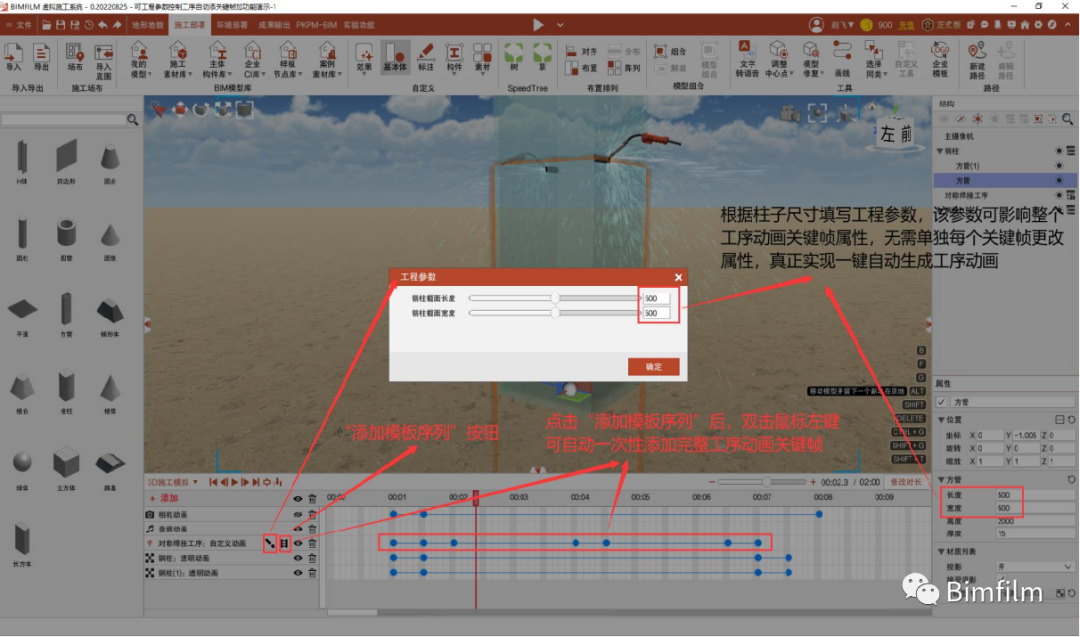This screenshot has width=1080, height=637.
Task: Click the 添加 add track button
Action: pos(164,498)
